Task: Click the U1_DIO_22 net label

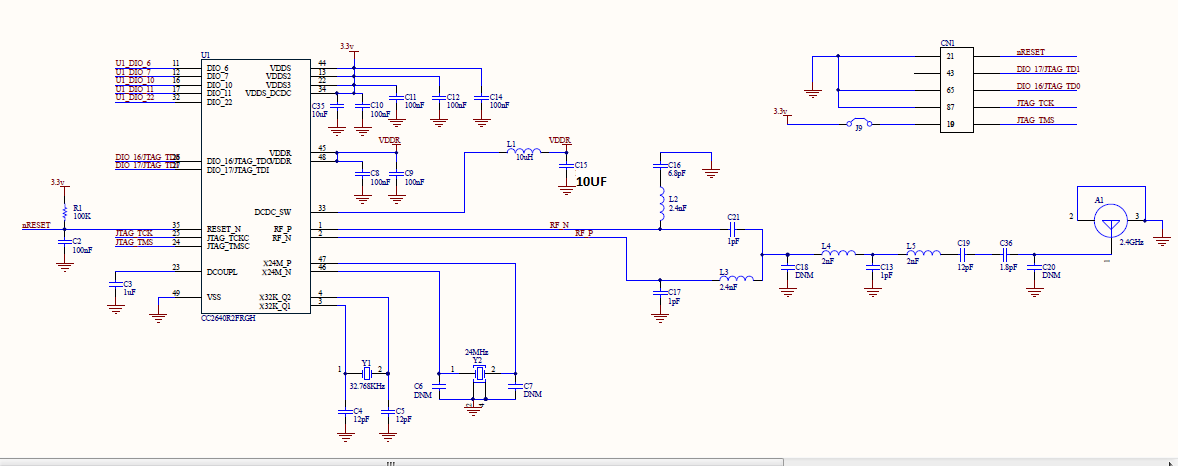Action: coord(135,97)
